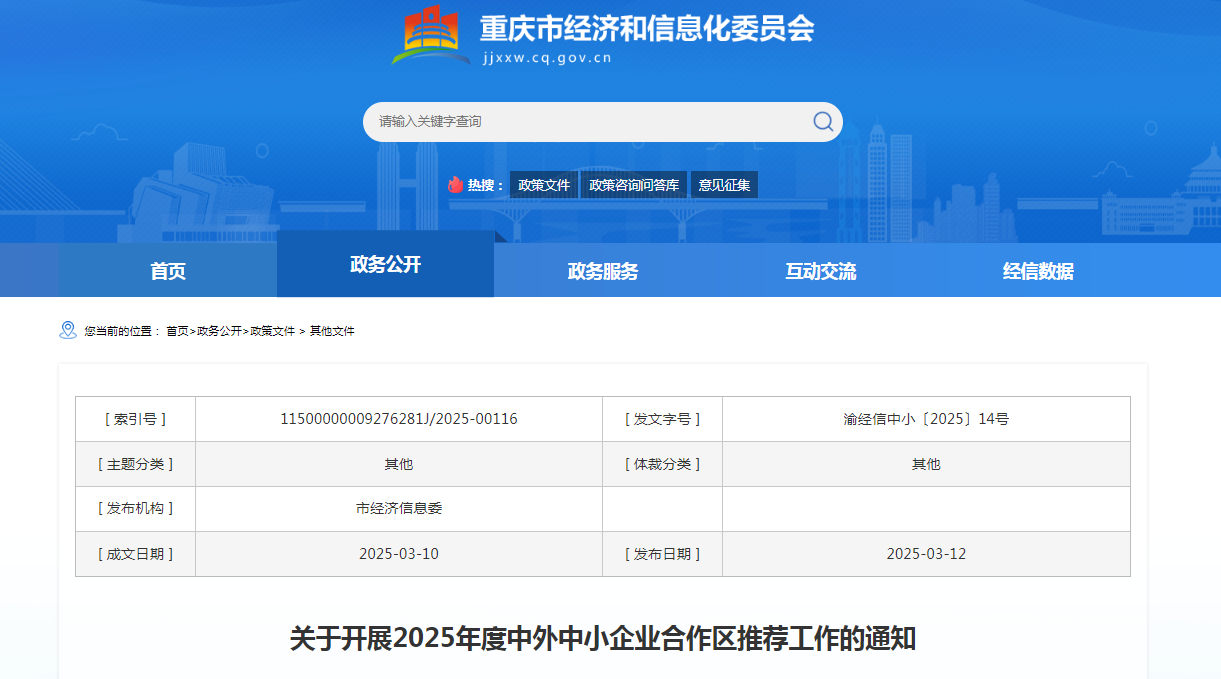
Task: Switch to the 政务服务 navigation tab
Action: click(602, 269)
